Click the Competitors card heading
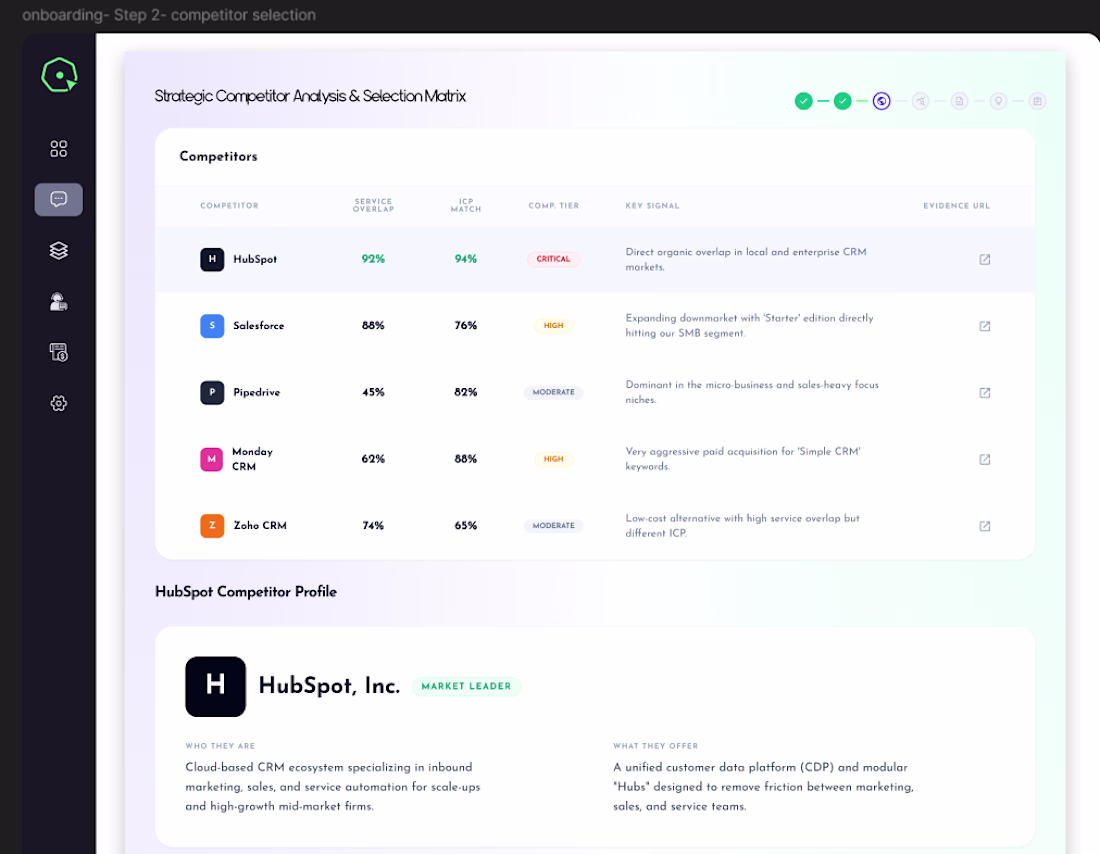1100x854 pixels. tap(218, 156)
